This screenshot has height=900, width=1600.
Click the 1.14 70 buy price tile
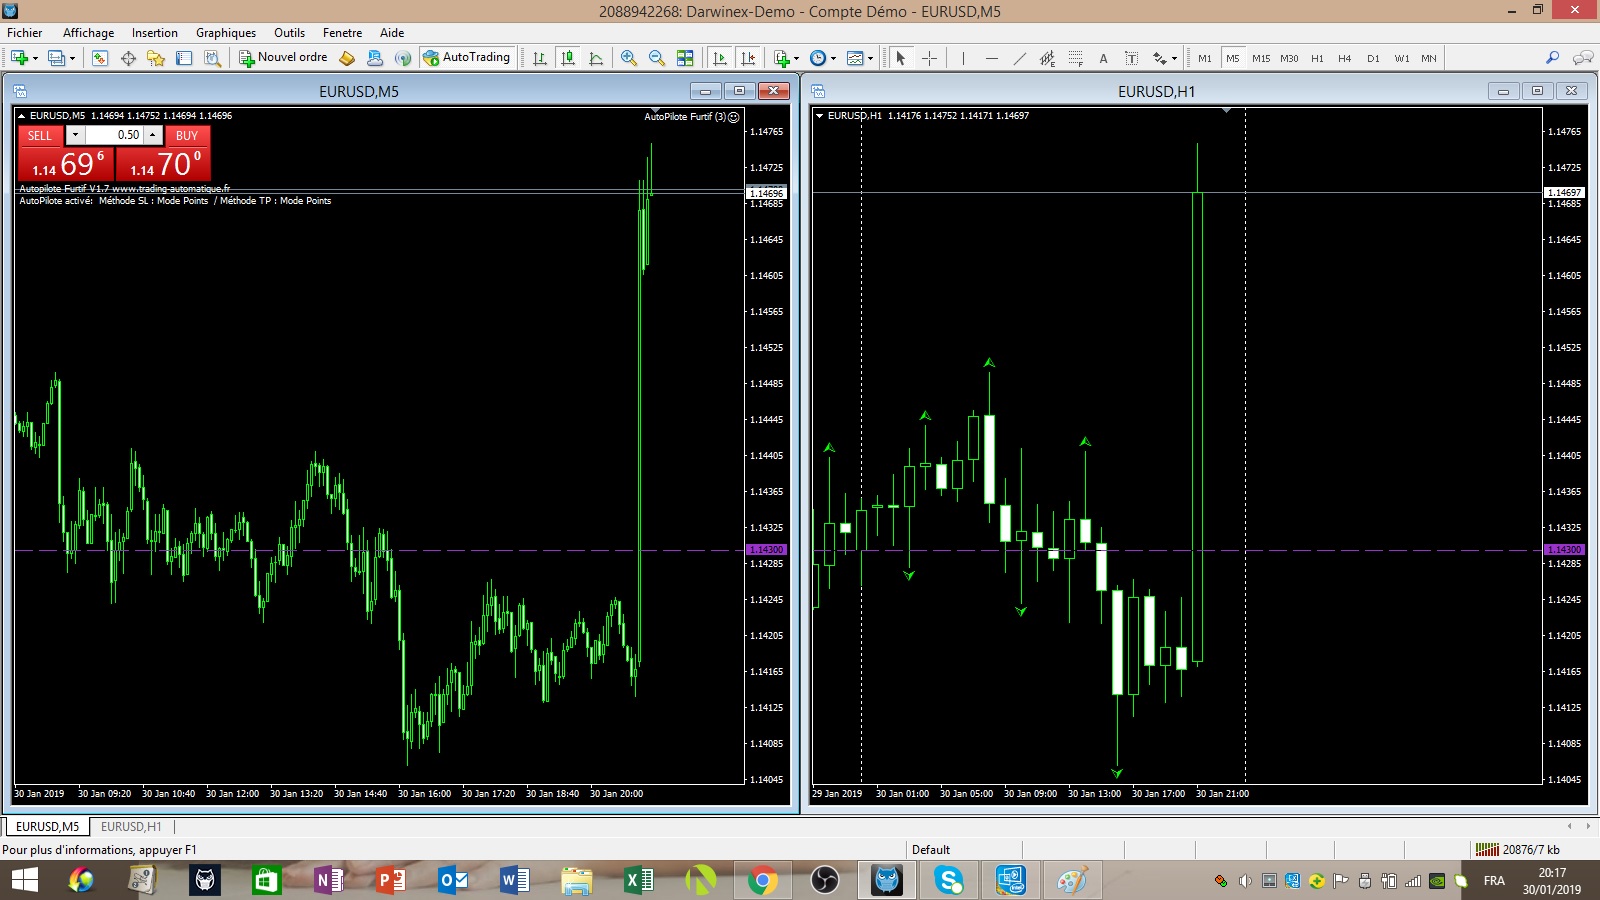(163, 164)
